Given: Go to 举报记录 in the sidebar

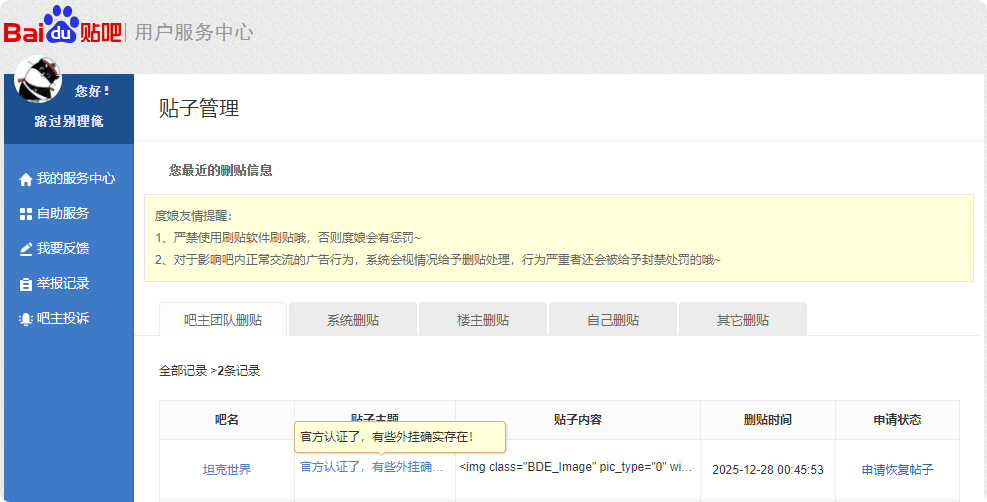Looking at the screenshot, I should coord(63,283).
